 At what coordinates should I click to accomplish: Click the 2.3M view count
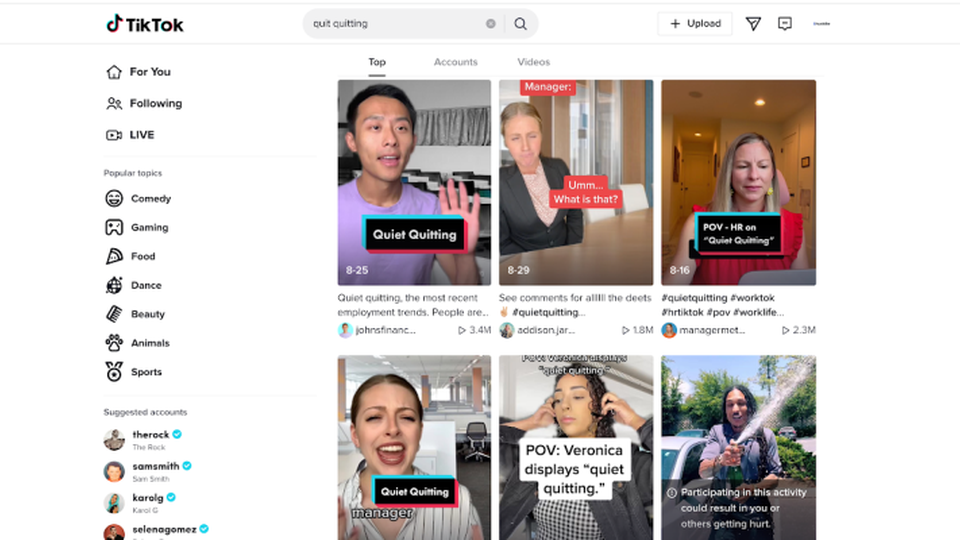point(799,330)
